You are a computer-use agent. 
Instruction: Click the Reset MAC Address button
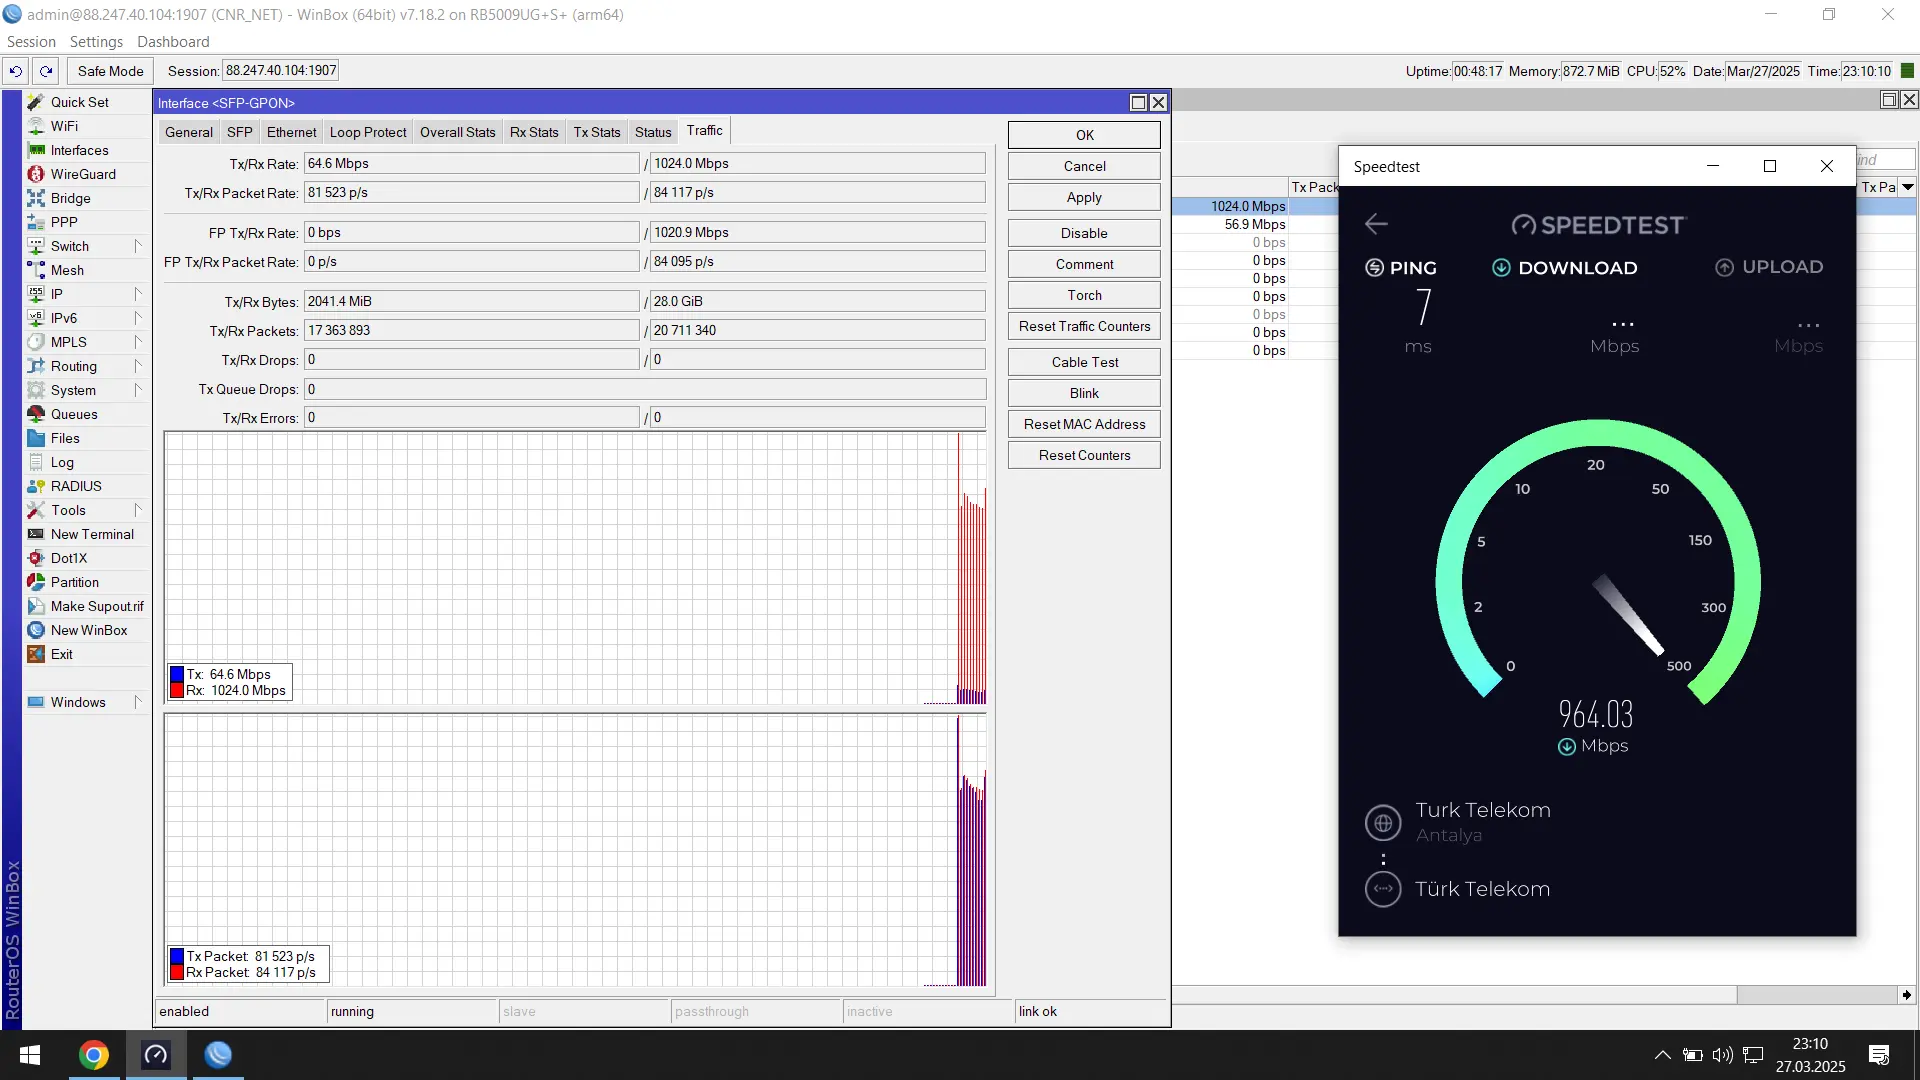point(1084,424)
